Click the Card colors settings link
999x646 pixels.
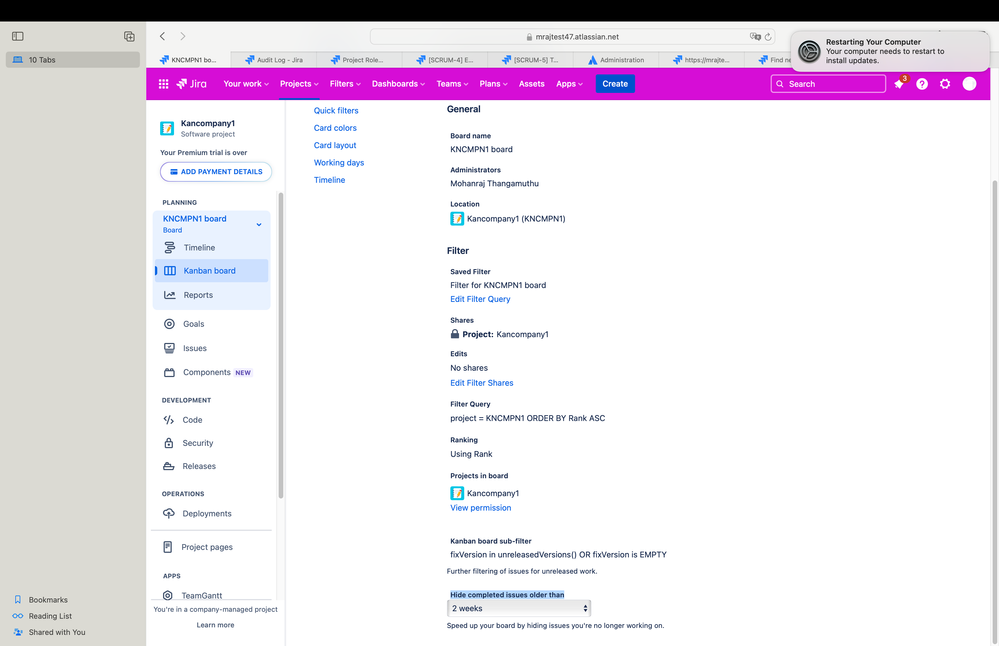[x=335, y=127]
